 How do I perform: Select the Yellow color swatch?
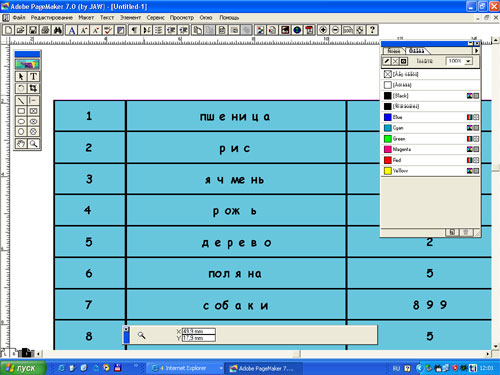click(x=430, y=171)
